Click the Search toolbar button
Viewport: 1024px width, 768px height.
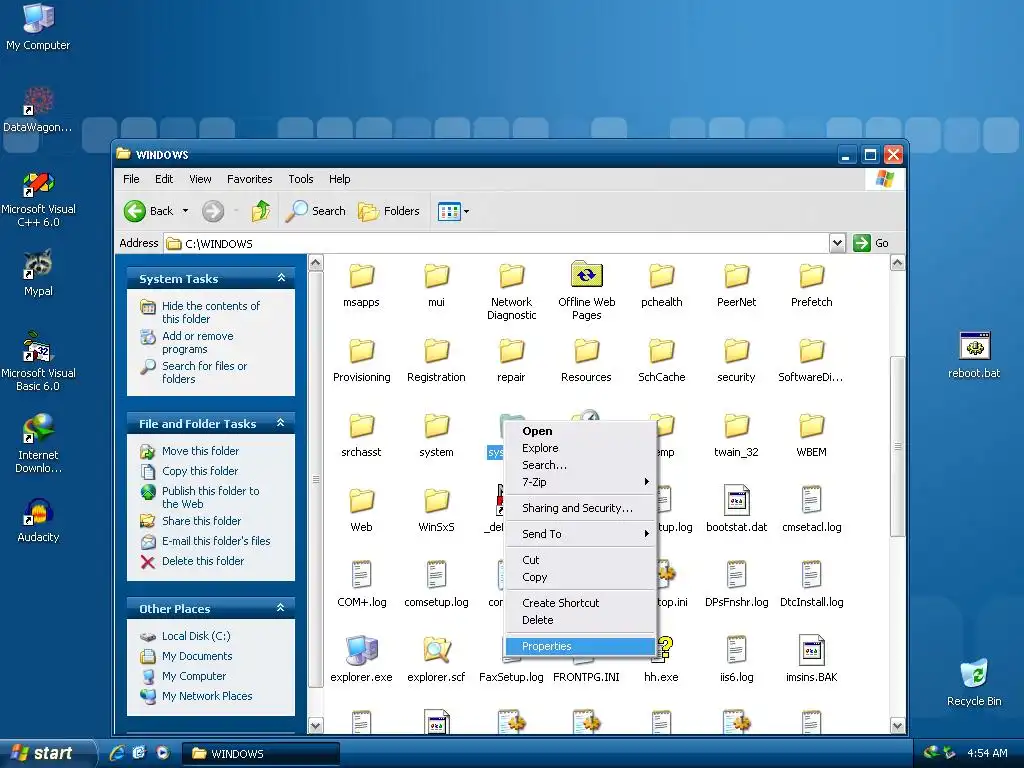tap(315, 211)
